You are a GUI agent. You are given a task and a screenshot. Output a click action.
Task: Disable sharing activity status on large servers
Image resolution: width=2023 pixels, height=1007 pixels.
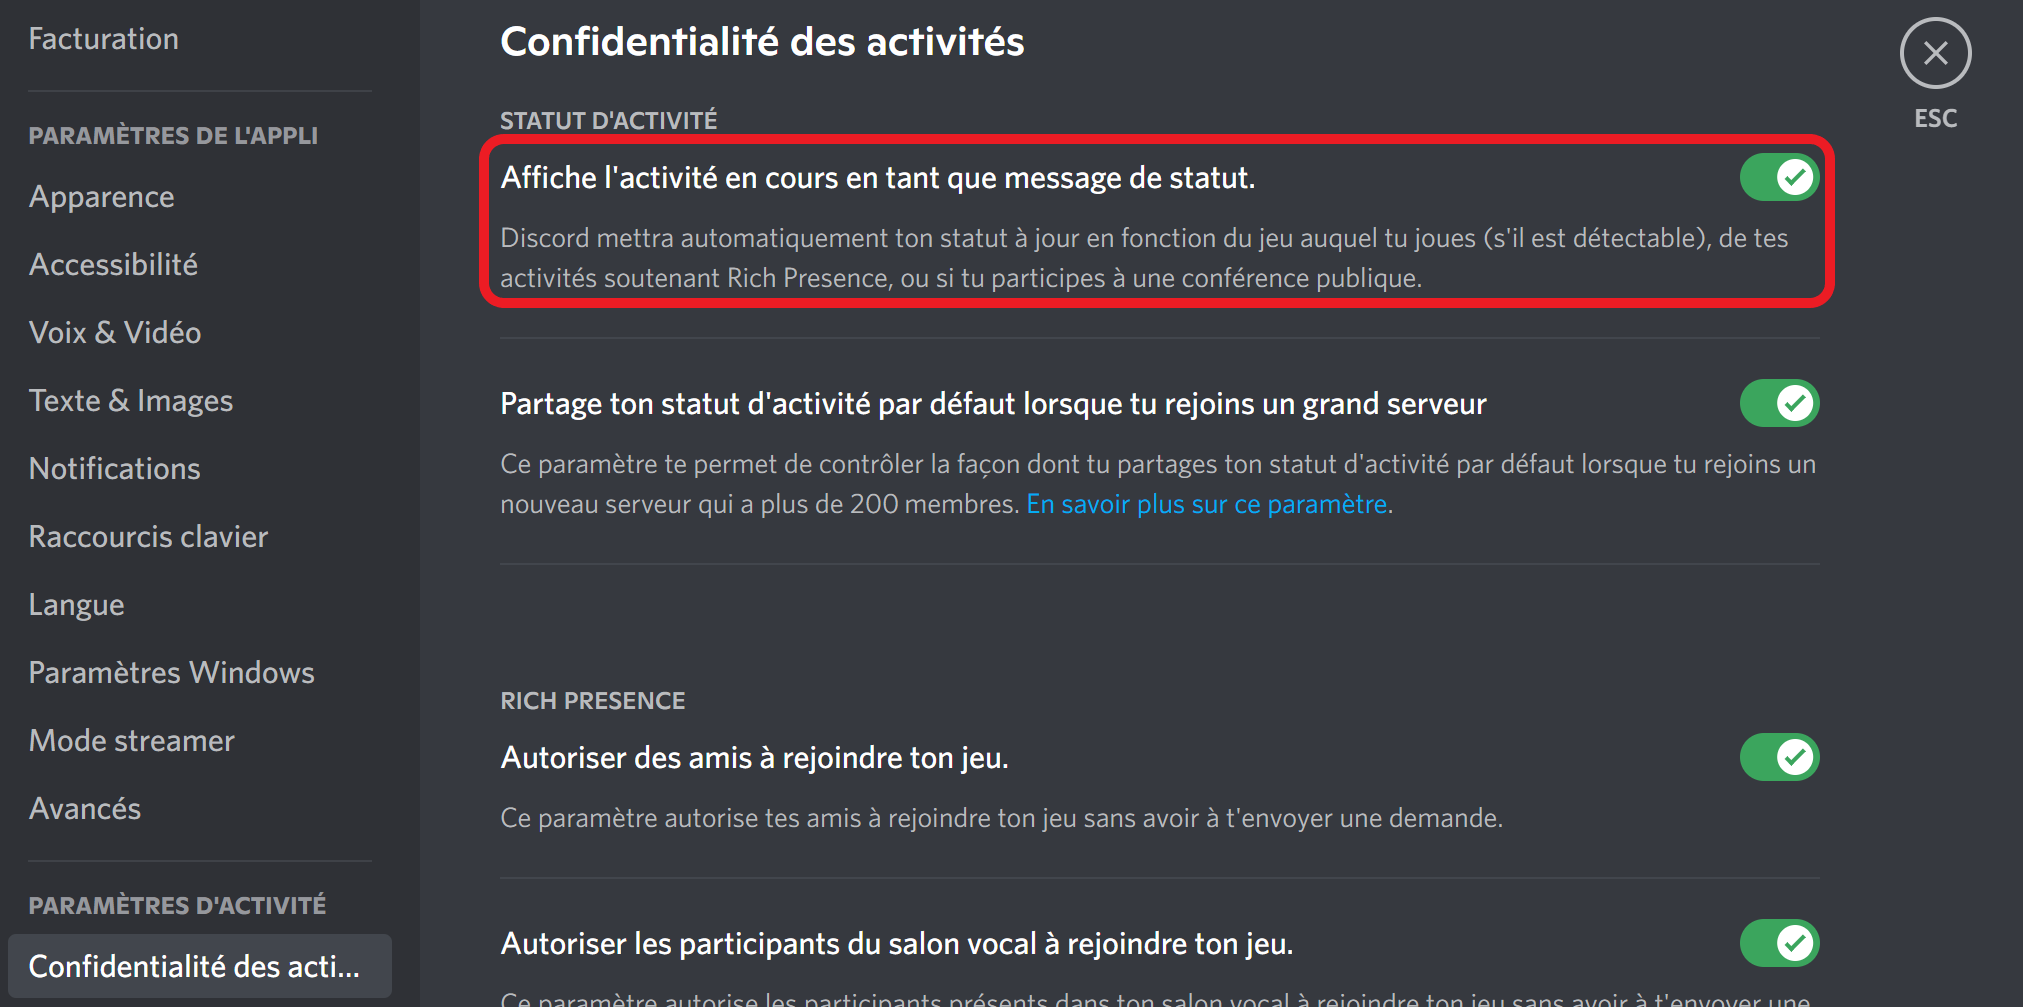(1779, 404)
